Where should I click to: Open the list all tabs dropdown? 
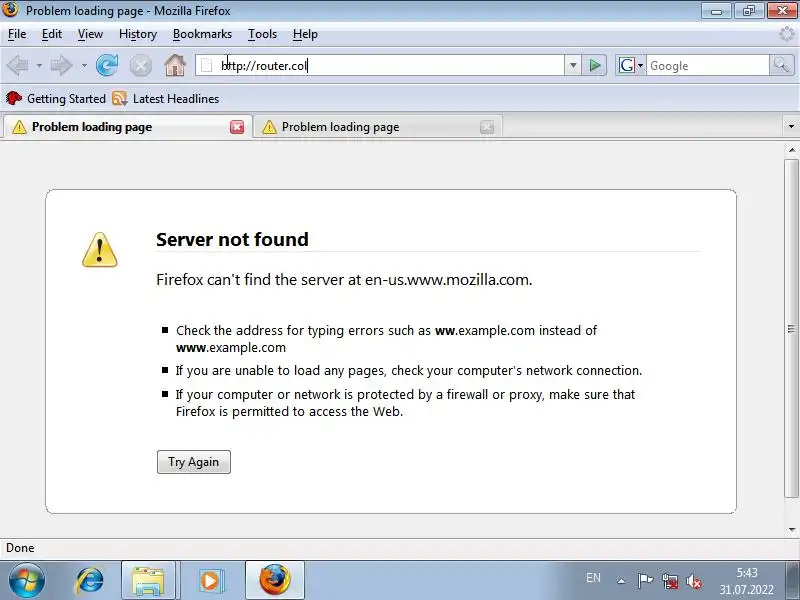pos(791,127)
